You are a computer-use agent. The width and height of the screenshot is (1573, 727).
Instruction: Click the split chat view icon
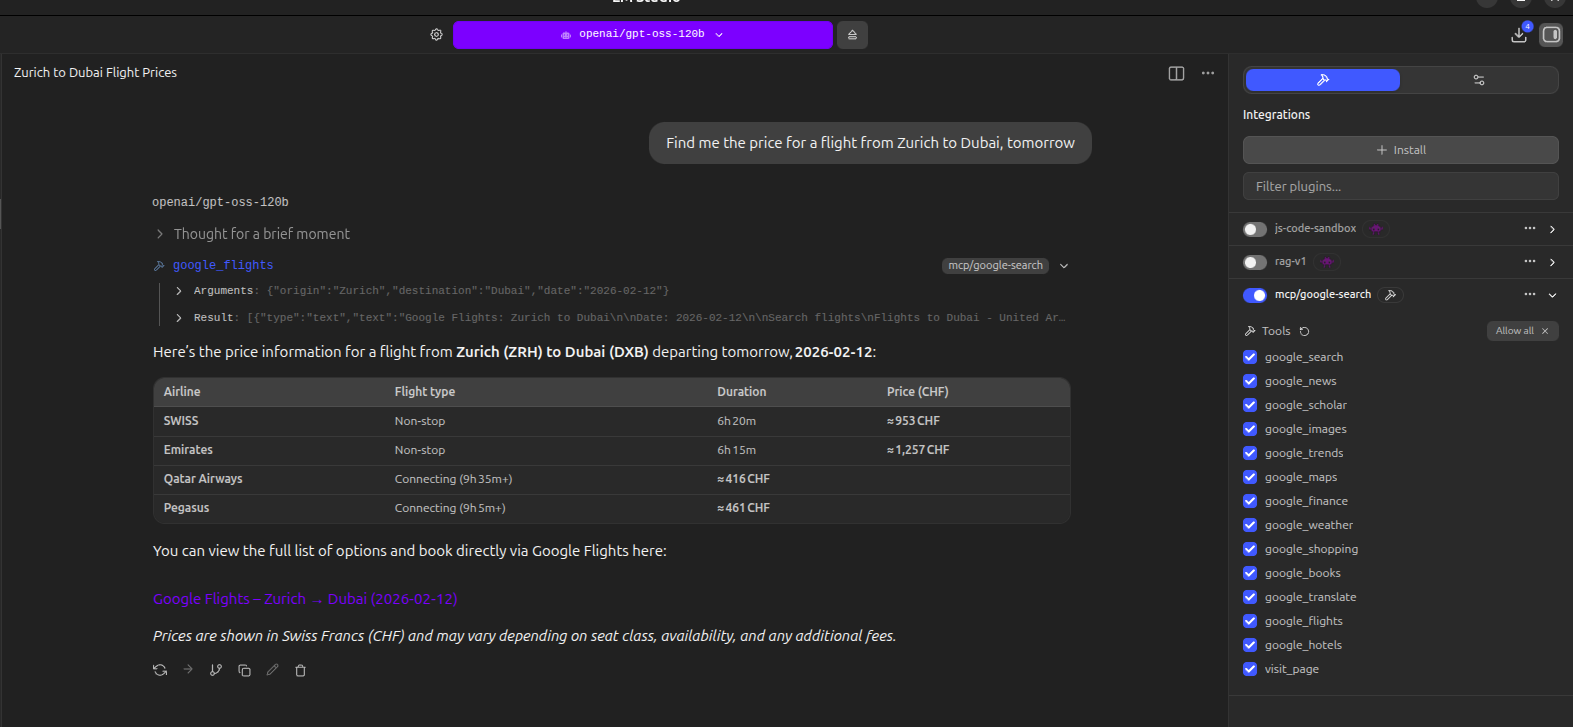point(1176,73)
